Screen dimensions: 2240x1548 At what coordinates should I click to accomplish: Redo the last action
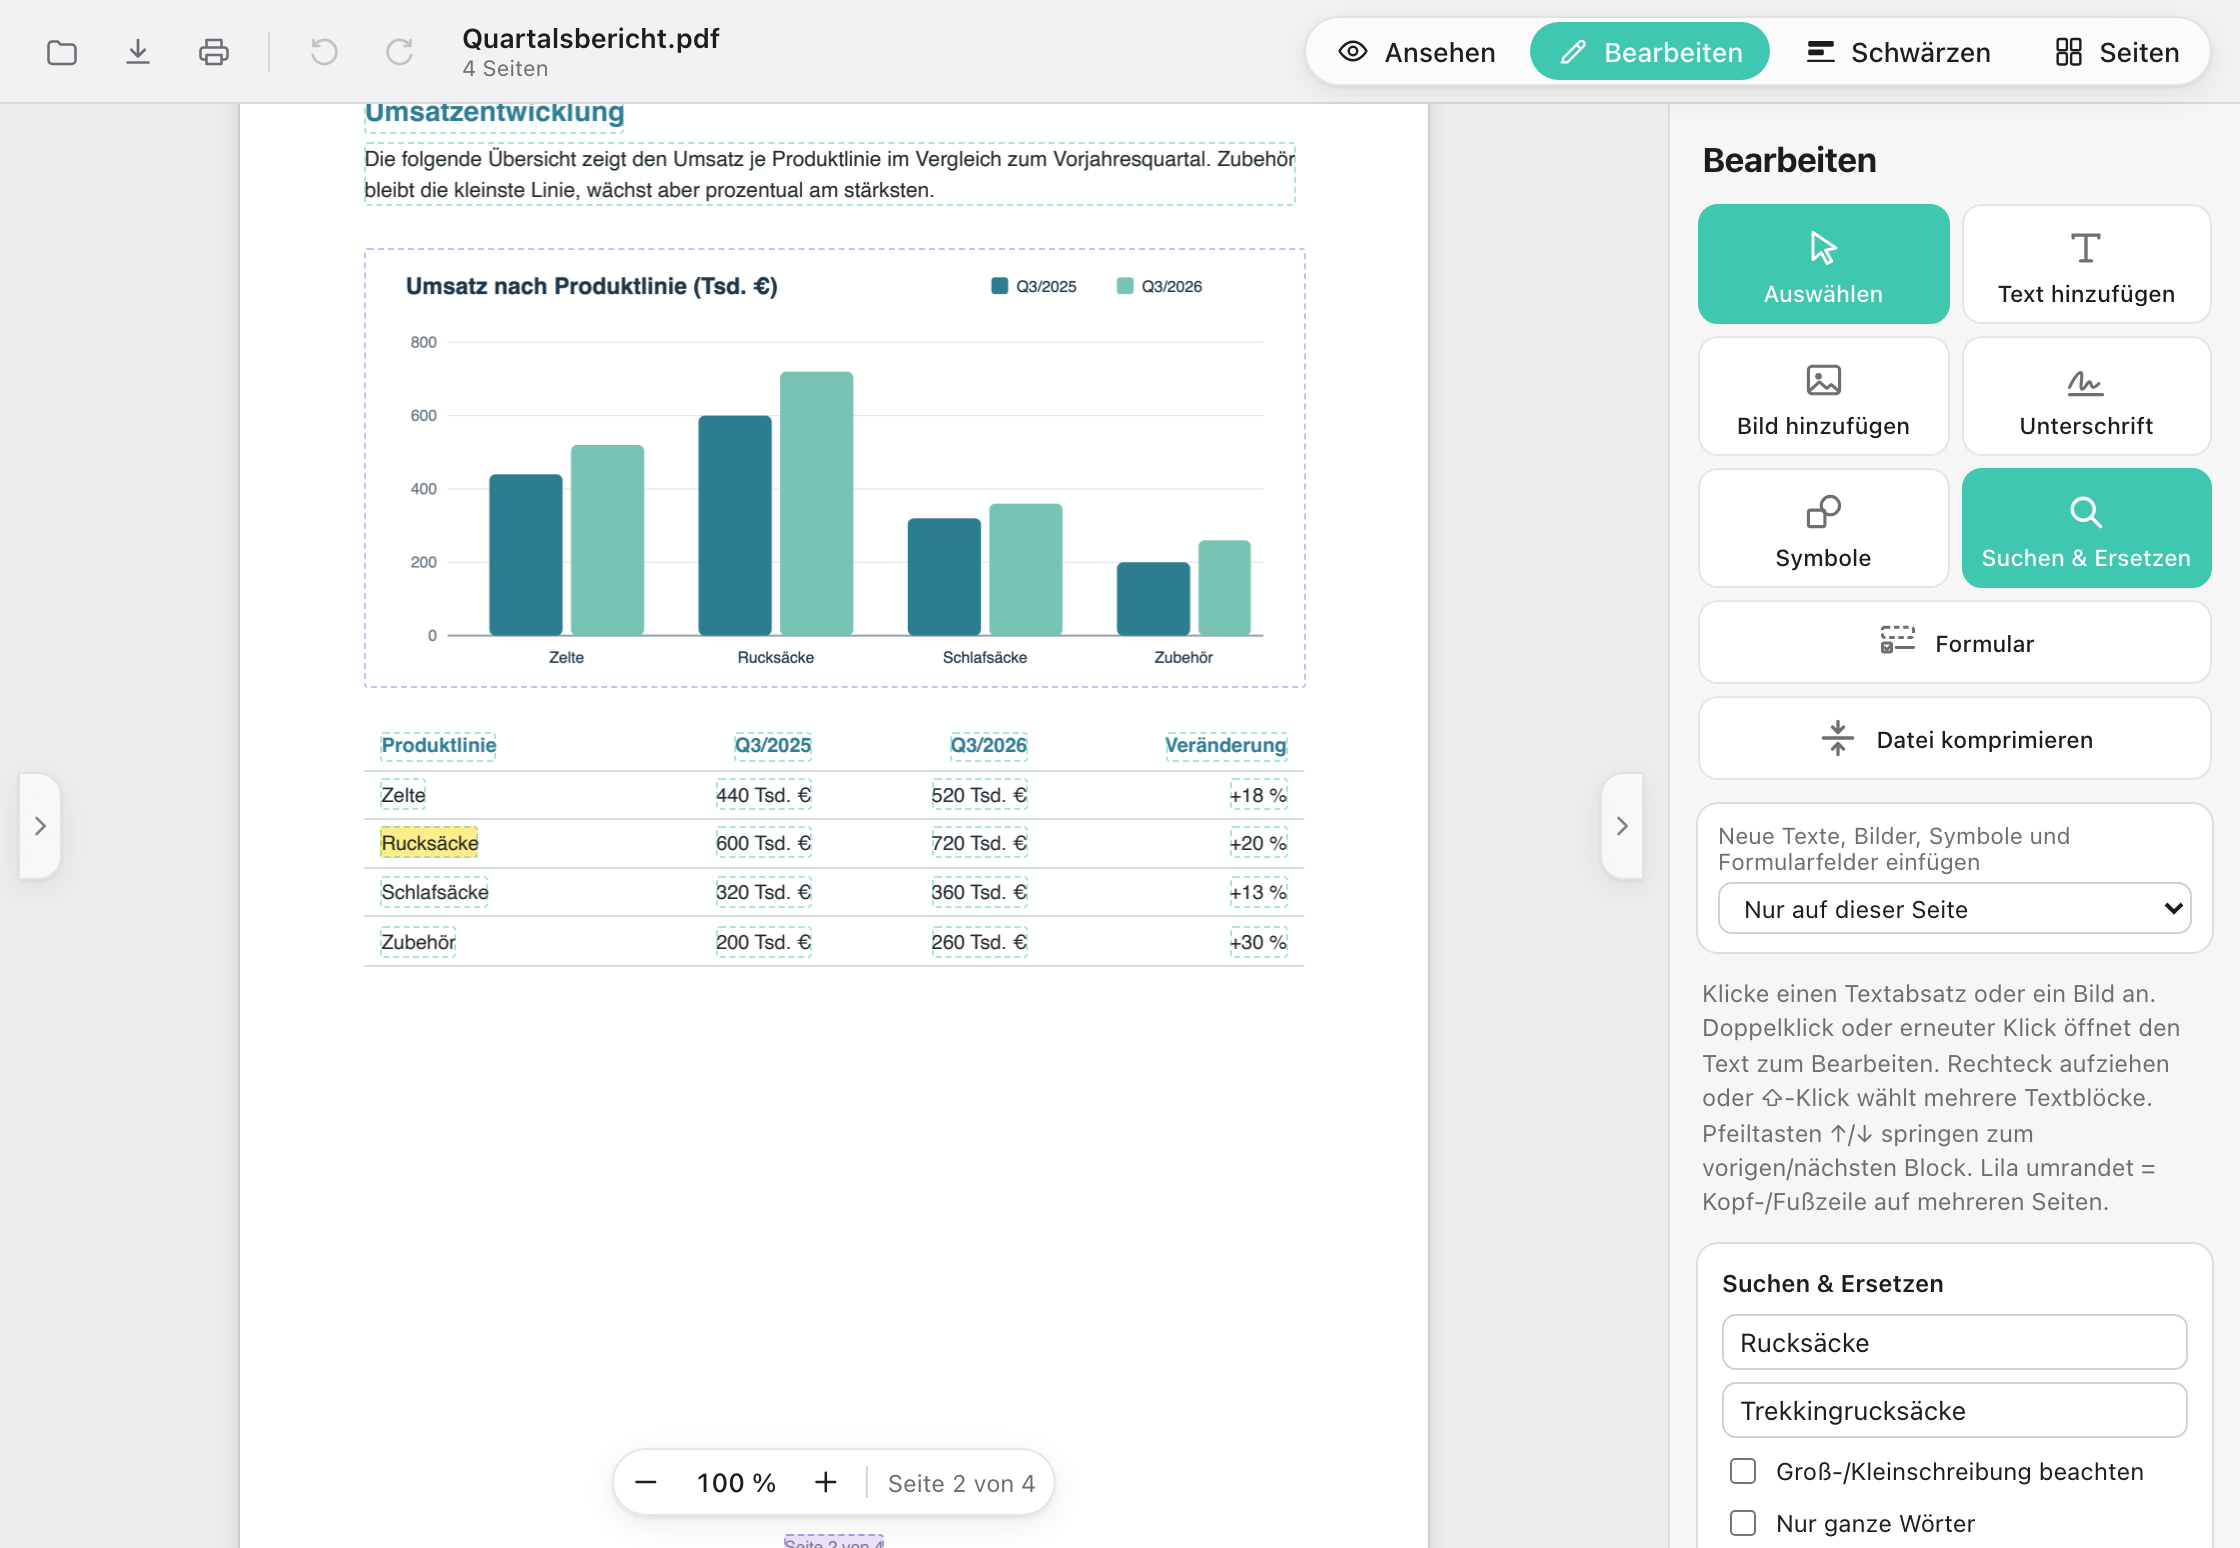(400, 52)
